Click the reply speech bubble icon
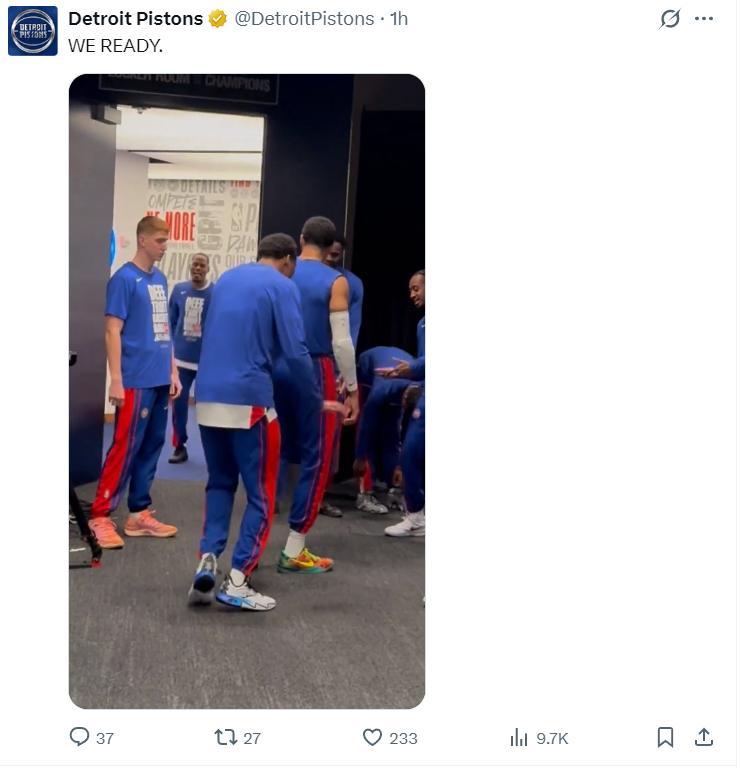 [79, 738]
